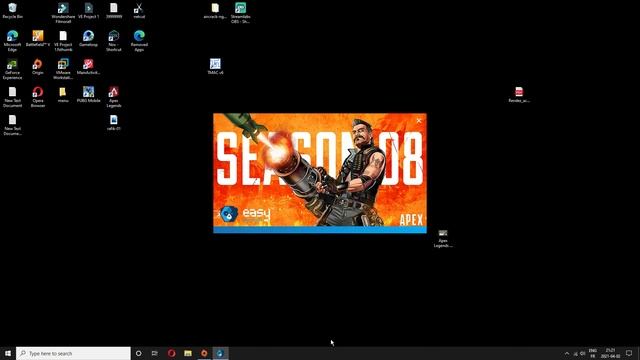Image resolution: width=640 pixels, height=360 pixels.
Task: Show hidden system tray icons
Action: 567,353
